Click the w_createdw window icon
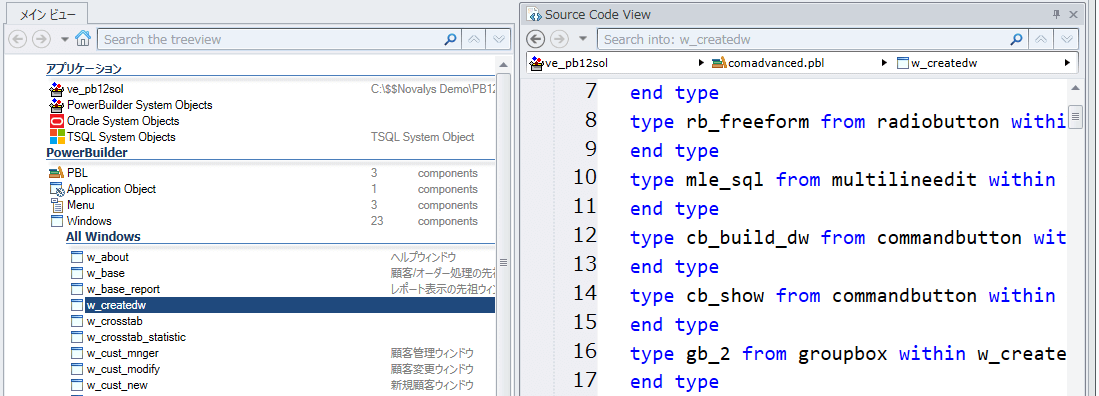This screenshot has width=1099, height=396. tap(77, 305)
